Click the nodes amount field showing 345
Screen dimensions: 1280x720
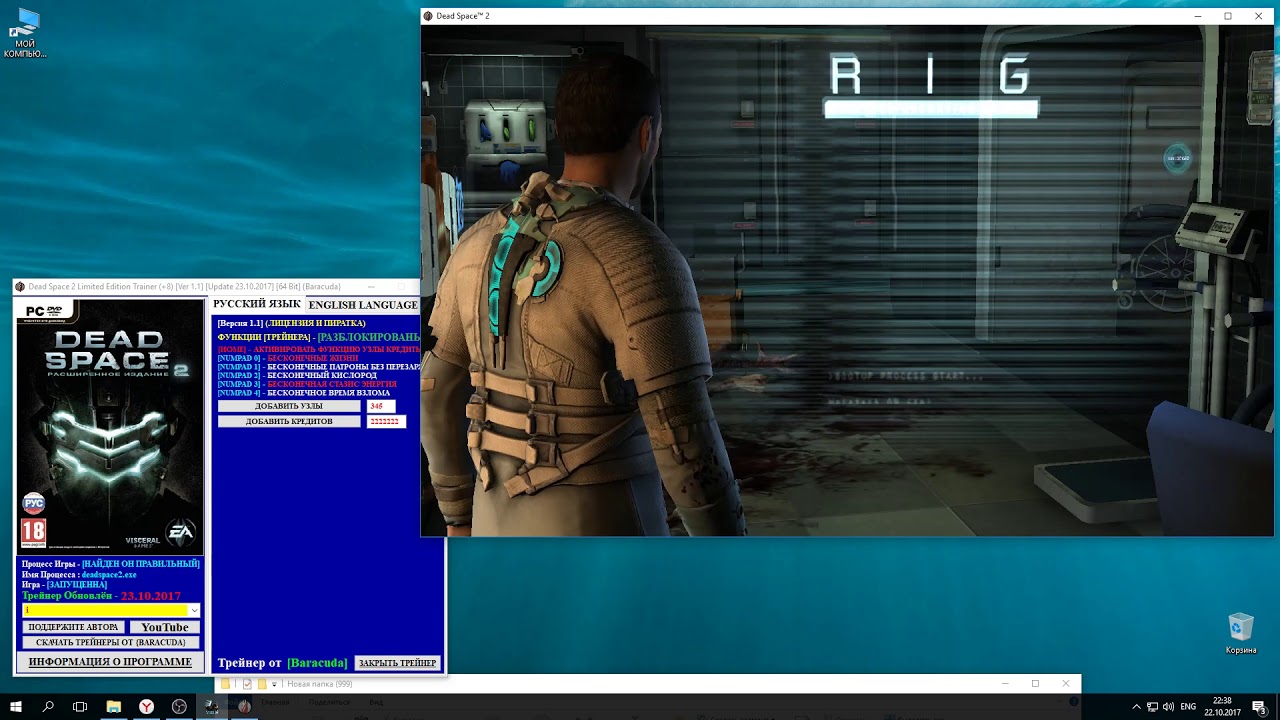tap(381, 406)
